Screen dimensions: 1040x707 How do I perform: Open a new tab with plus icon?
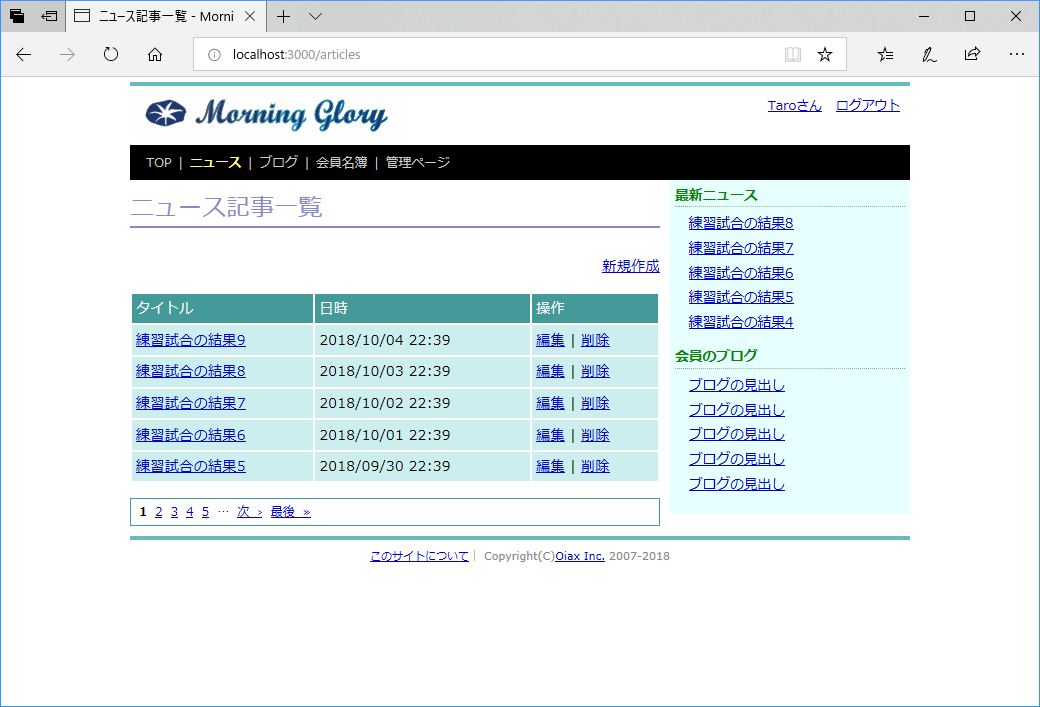click(283, 17)
